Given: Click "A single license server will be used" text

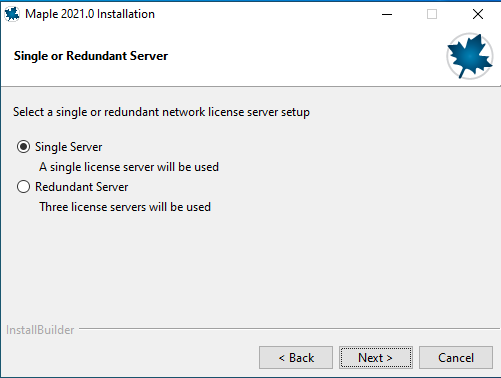Looking at the screenshot, I should coord(129,167).
